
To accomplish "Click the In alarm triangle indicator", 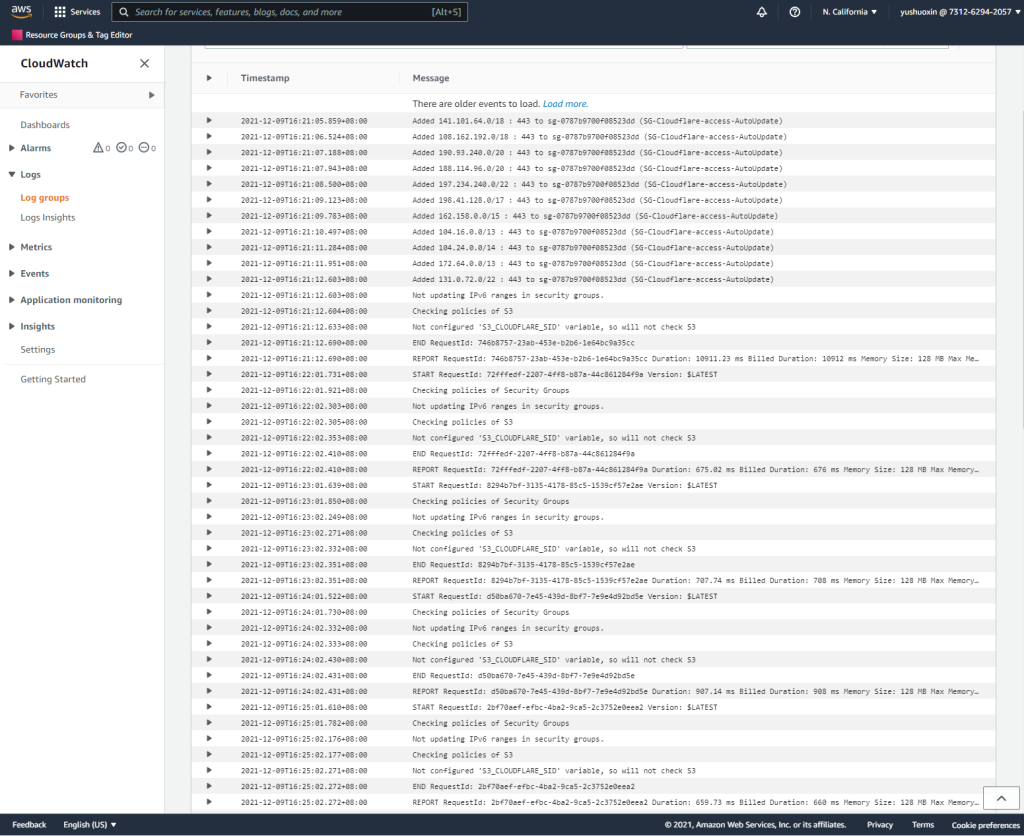I will (x=98, y=148).
